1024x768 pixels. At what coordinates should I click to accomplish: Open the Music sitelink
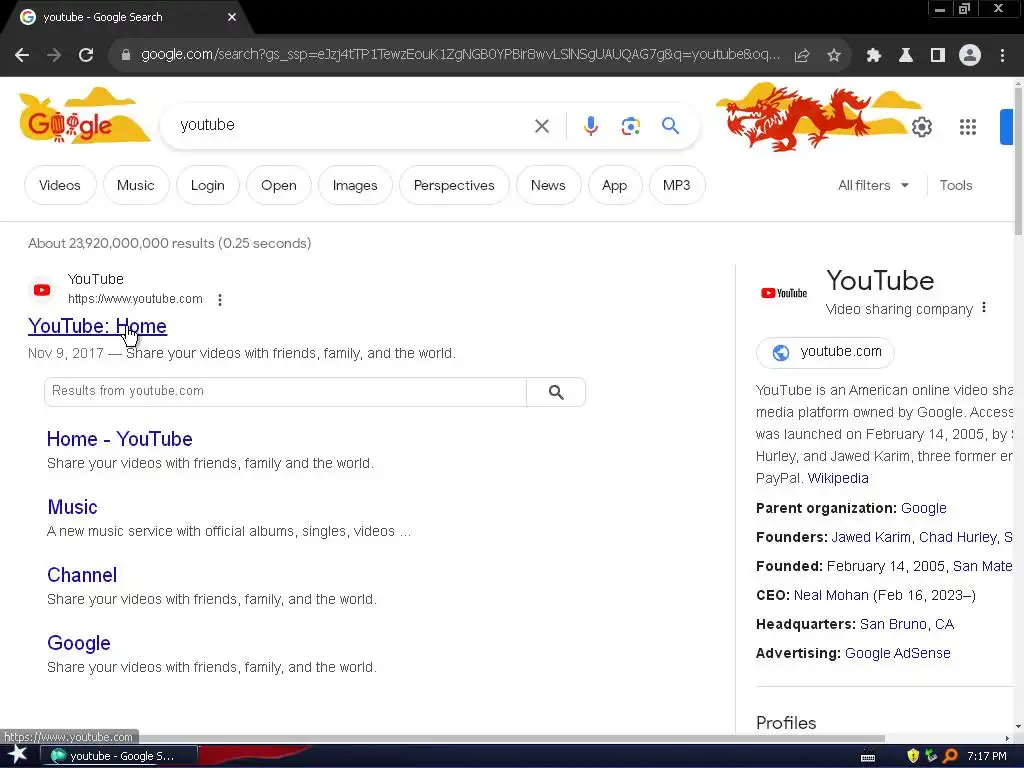click(72, 507)
